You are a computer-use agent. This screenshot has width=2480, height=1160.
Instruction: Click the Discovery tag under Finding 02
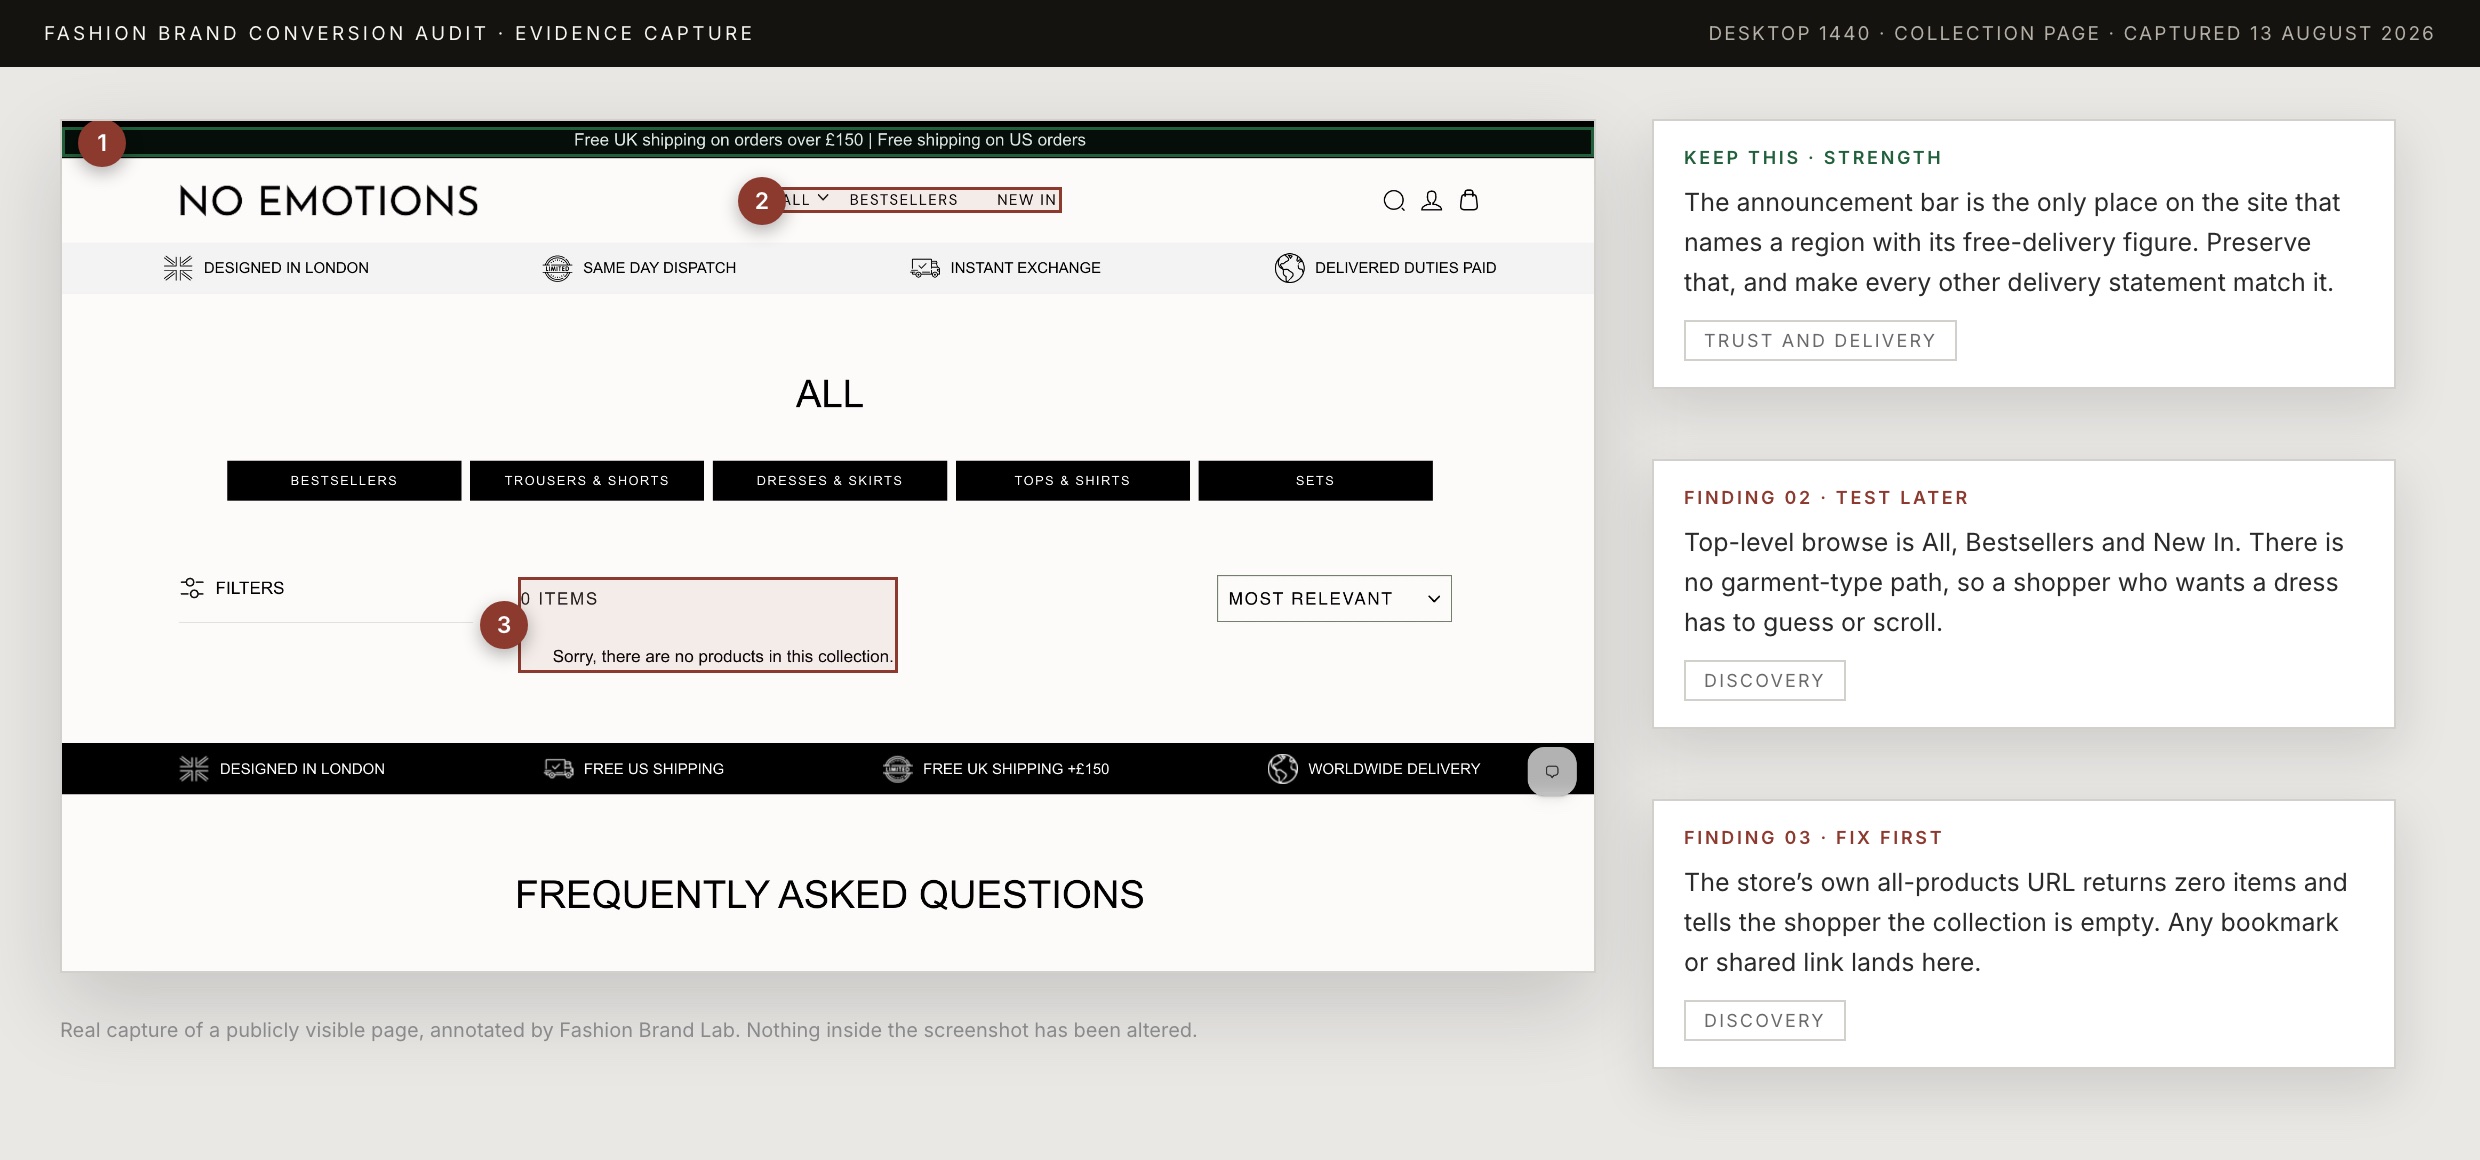(x=1764, y=681)
